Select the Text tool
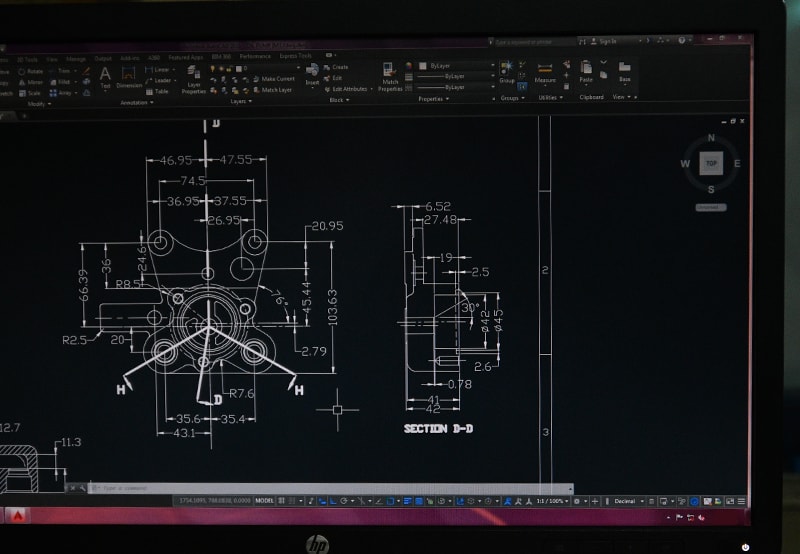 click(x=105, y=78)
